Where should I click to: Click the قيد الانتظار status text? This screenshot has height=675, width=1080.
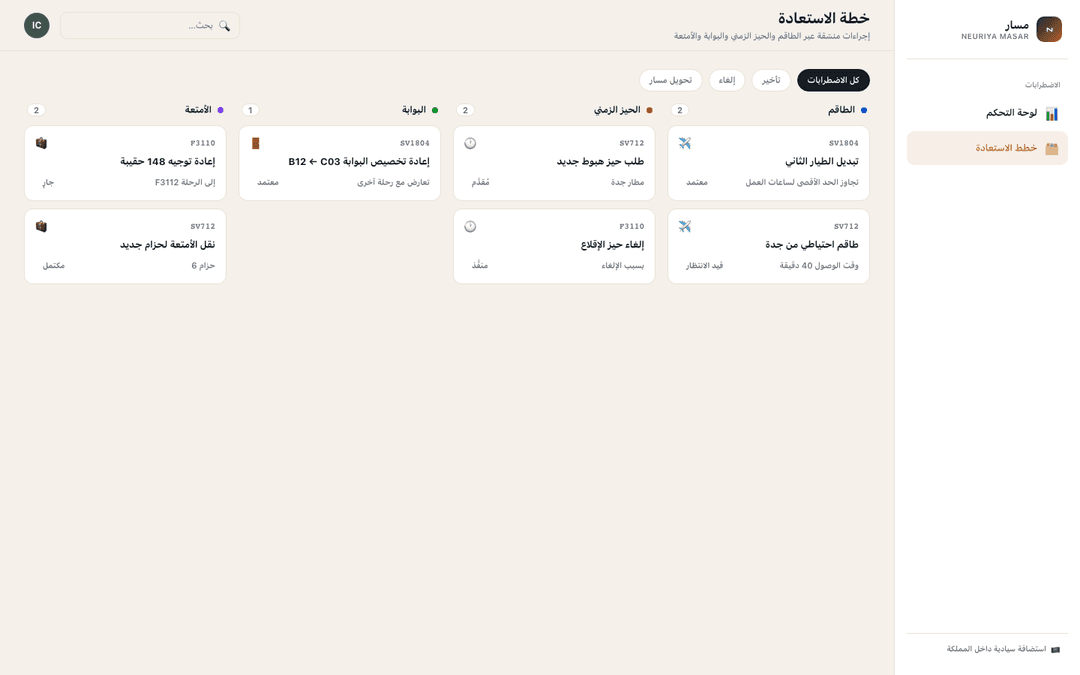[704, 266]
